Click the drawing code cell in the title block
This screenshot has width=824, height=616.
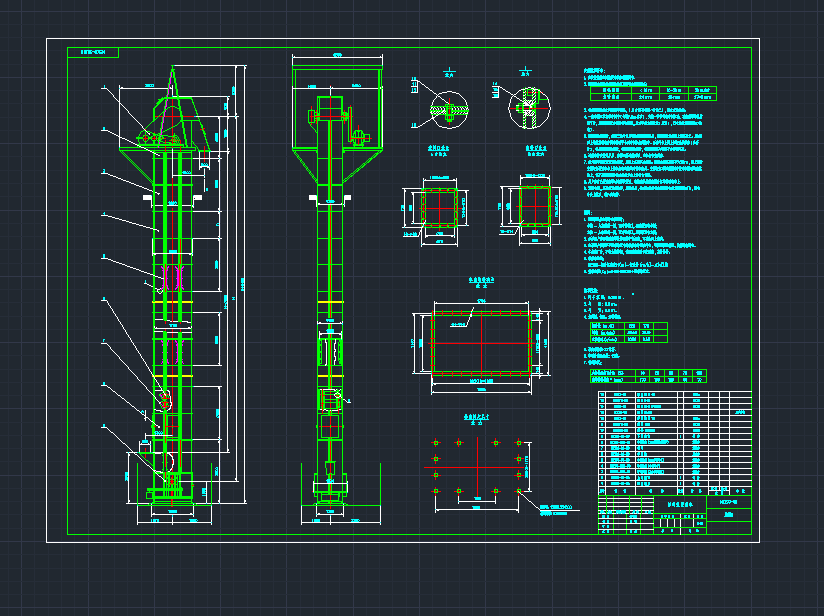728,502
